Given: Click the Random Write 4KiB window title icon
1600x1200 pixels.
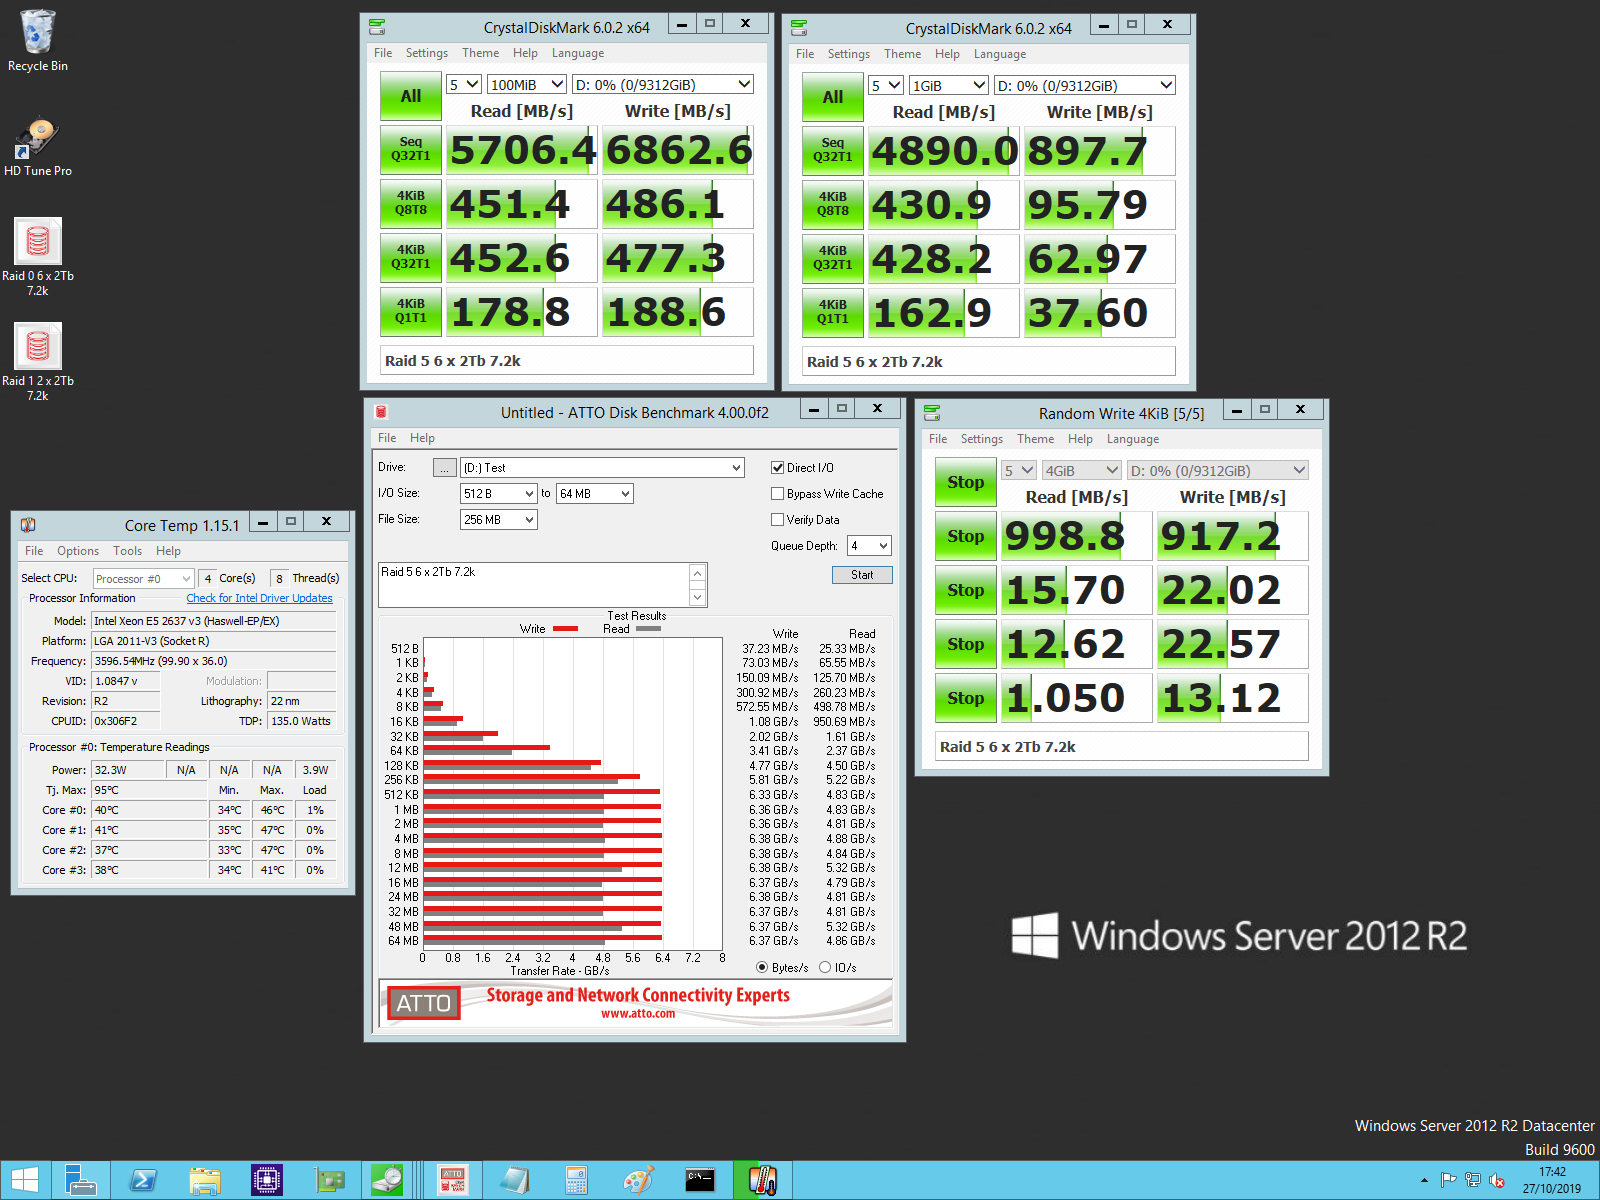Looking at the screenshot, I should [x=932, y=413].
